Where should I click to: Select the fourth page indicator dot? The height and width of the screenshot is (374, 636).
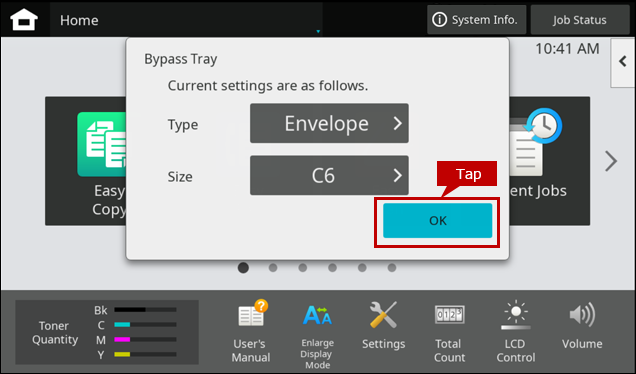333,268
